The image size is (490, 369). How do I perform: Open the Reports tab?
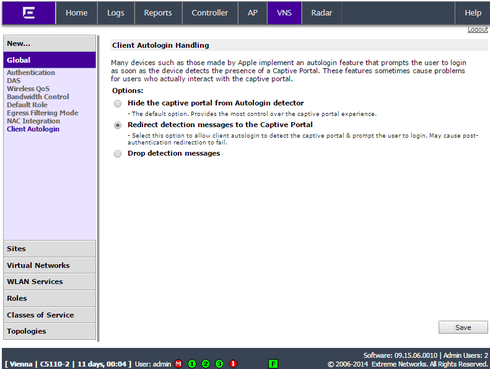pos(158,13)
